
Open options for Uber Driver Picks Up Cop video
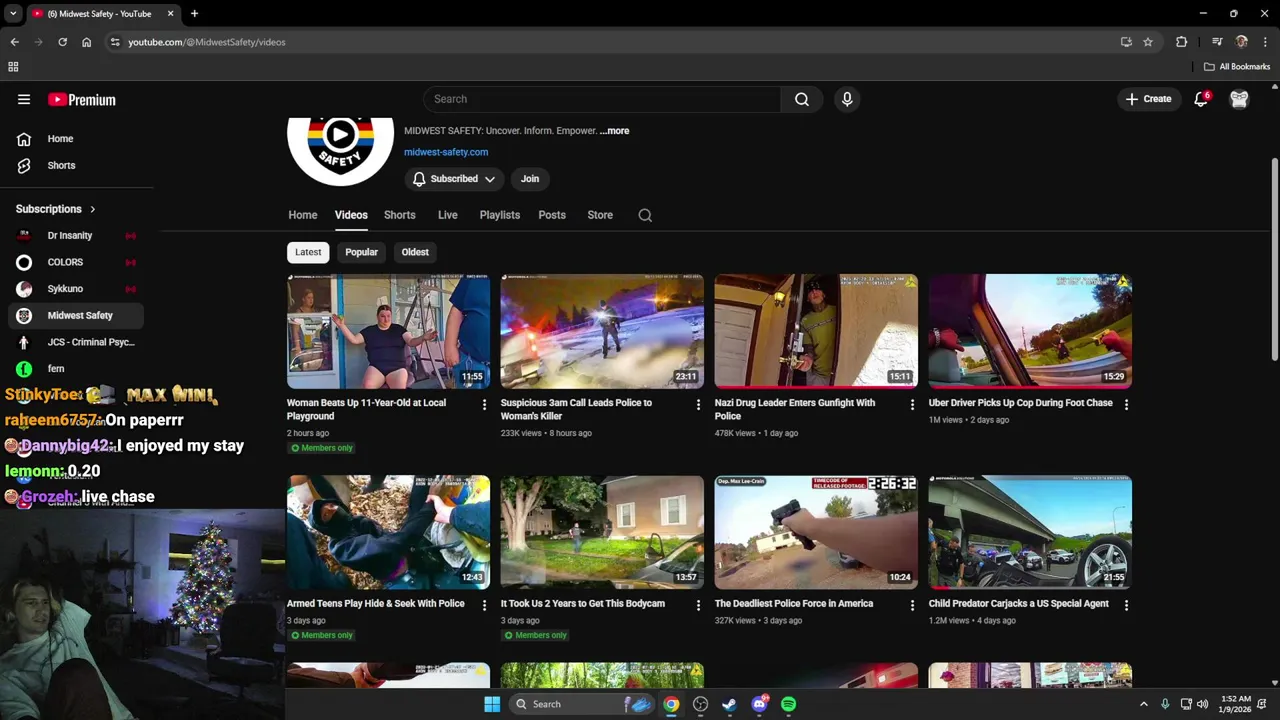point(1126,404)
